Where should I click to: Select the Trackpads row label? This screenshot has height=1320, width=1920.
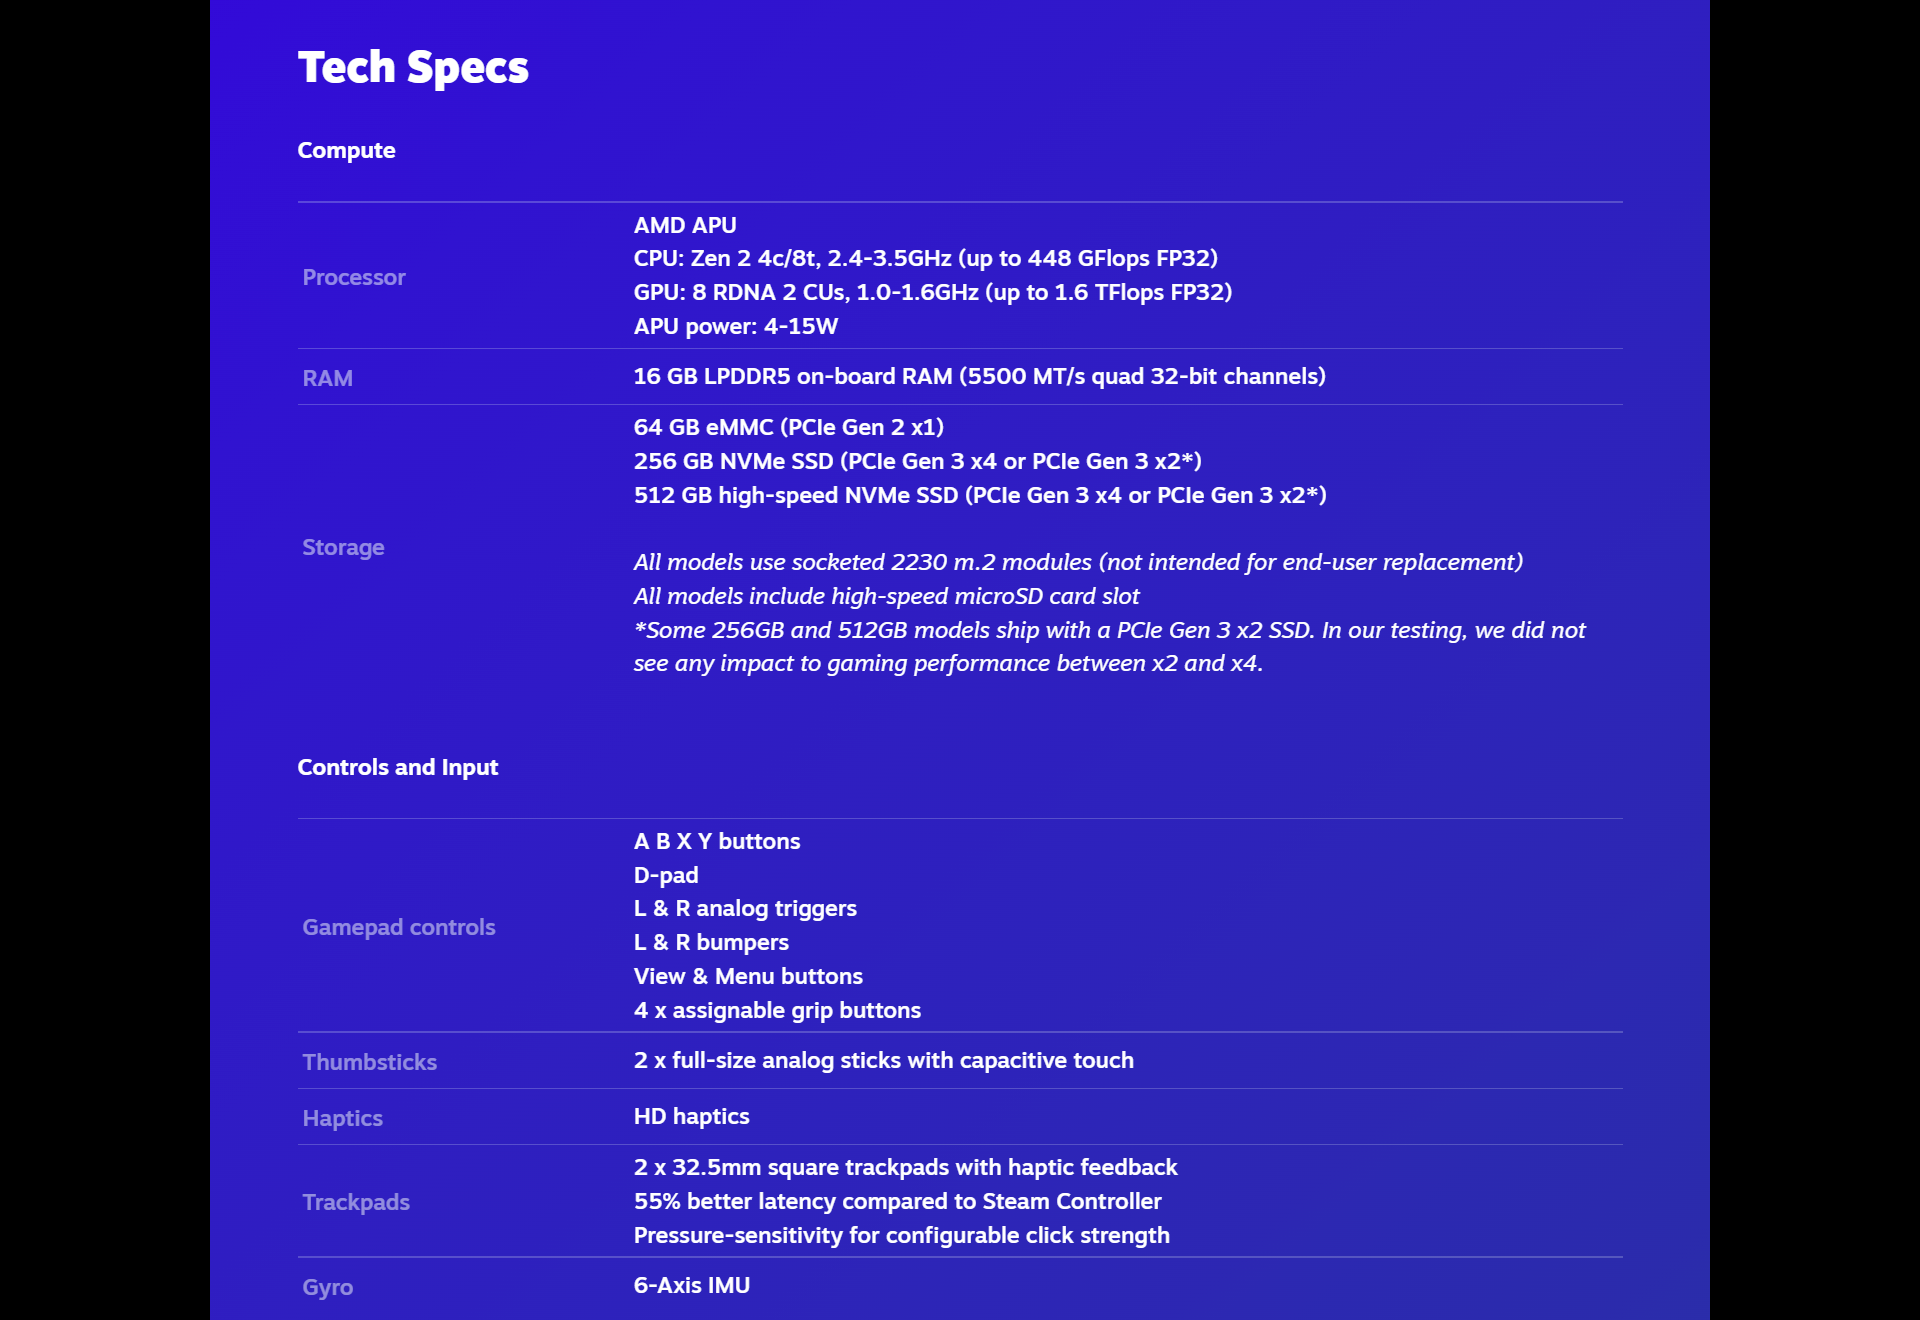(x=356, y=1203)
